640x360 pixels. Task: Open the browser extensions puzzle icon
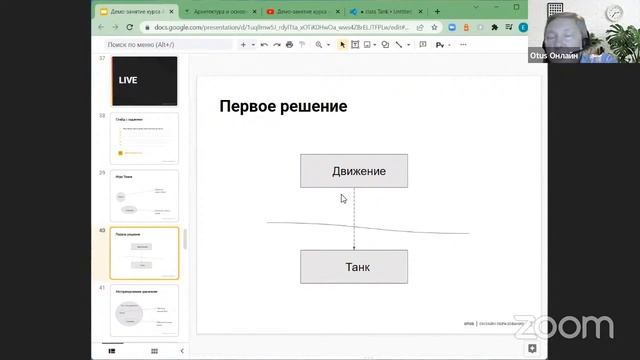pyautogui.click(x=495, y=27)
